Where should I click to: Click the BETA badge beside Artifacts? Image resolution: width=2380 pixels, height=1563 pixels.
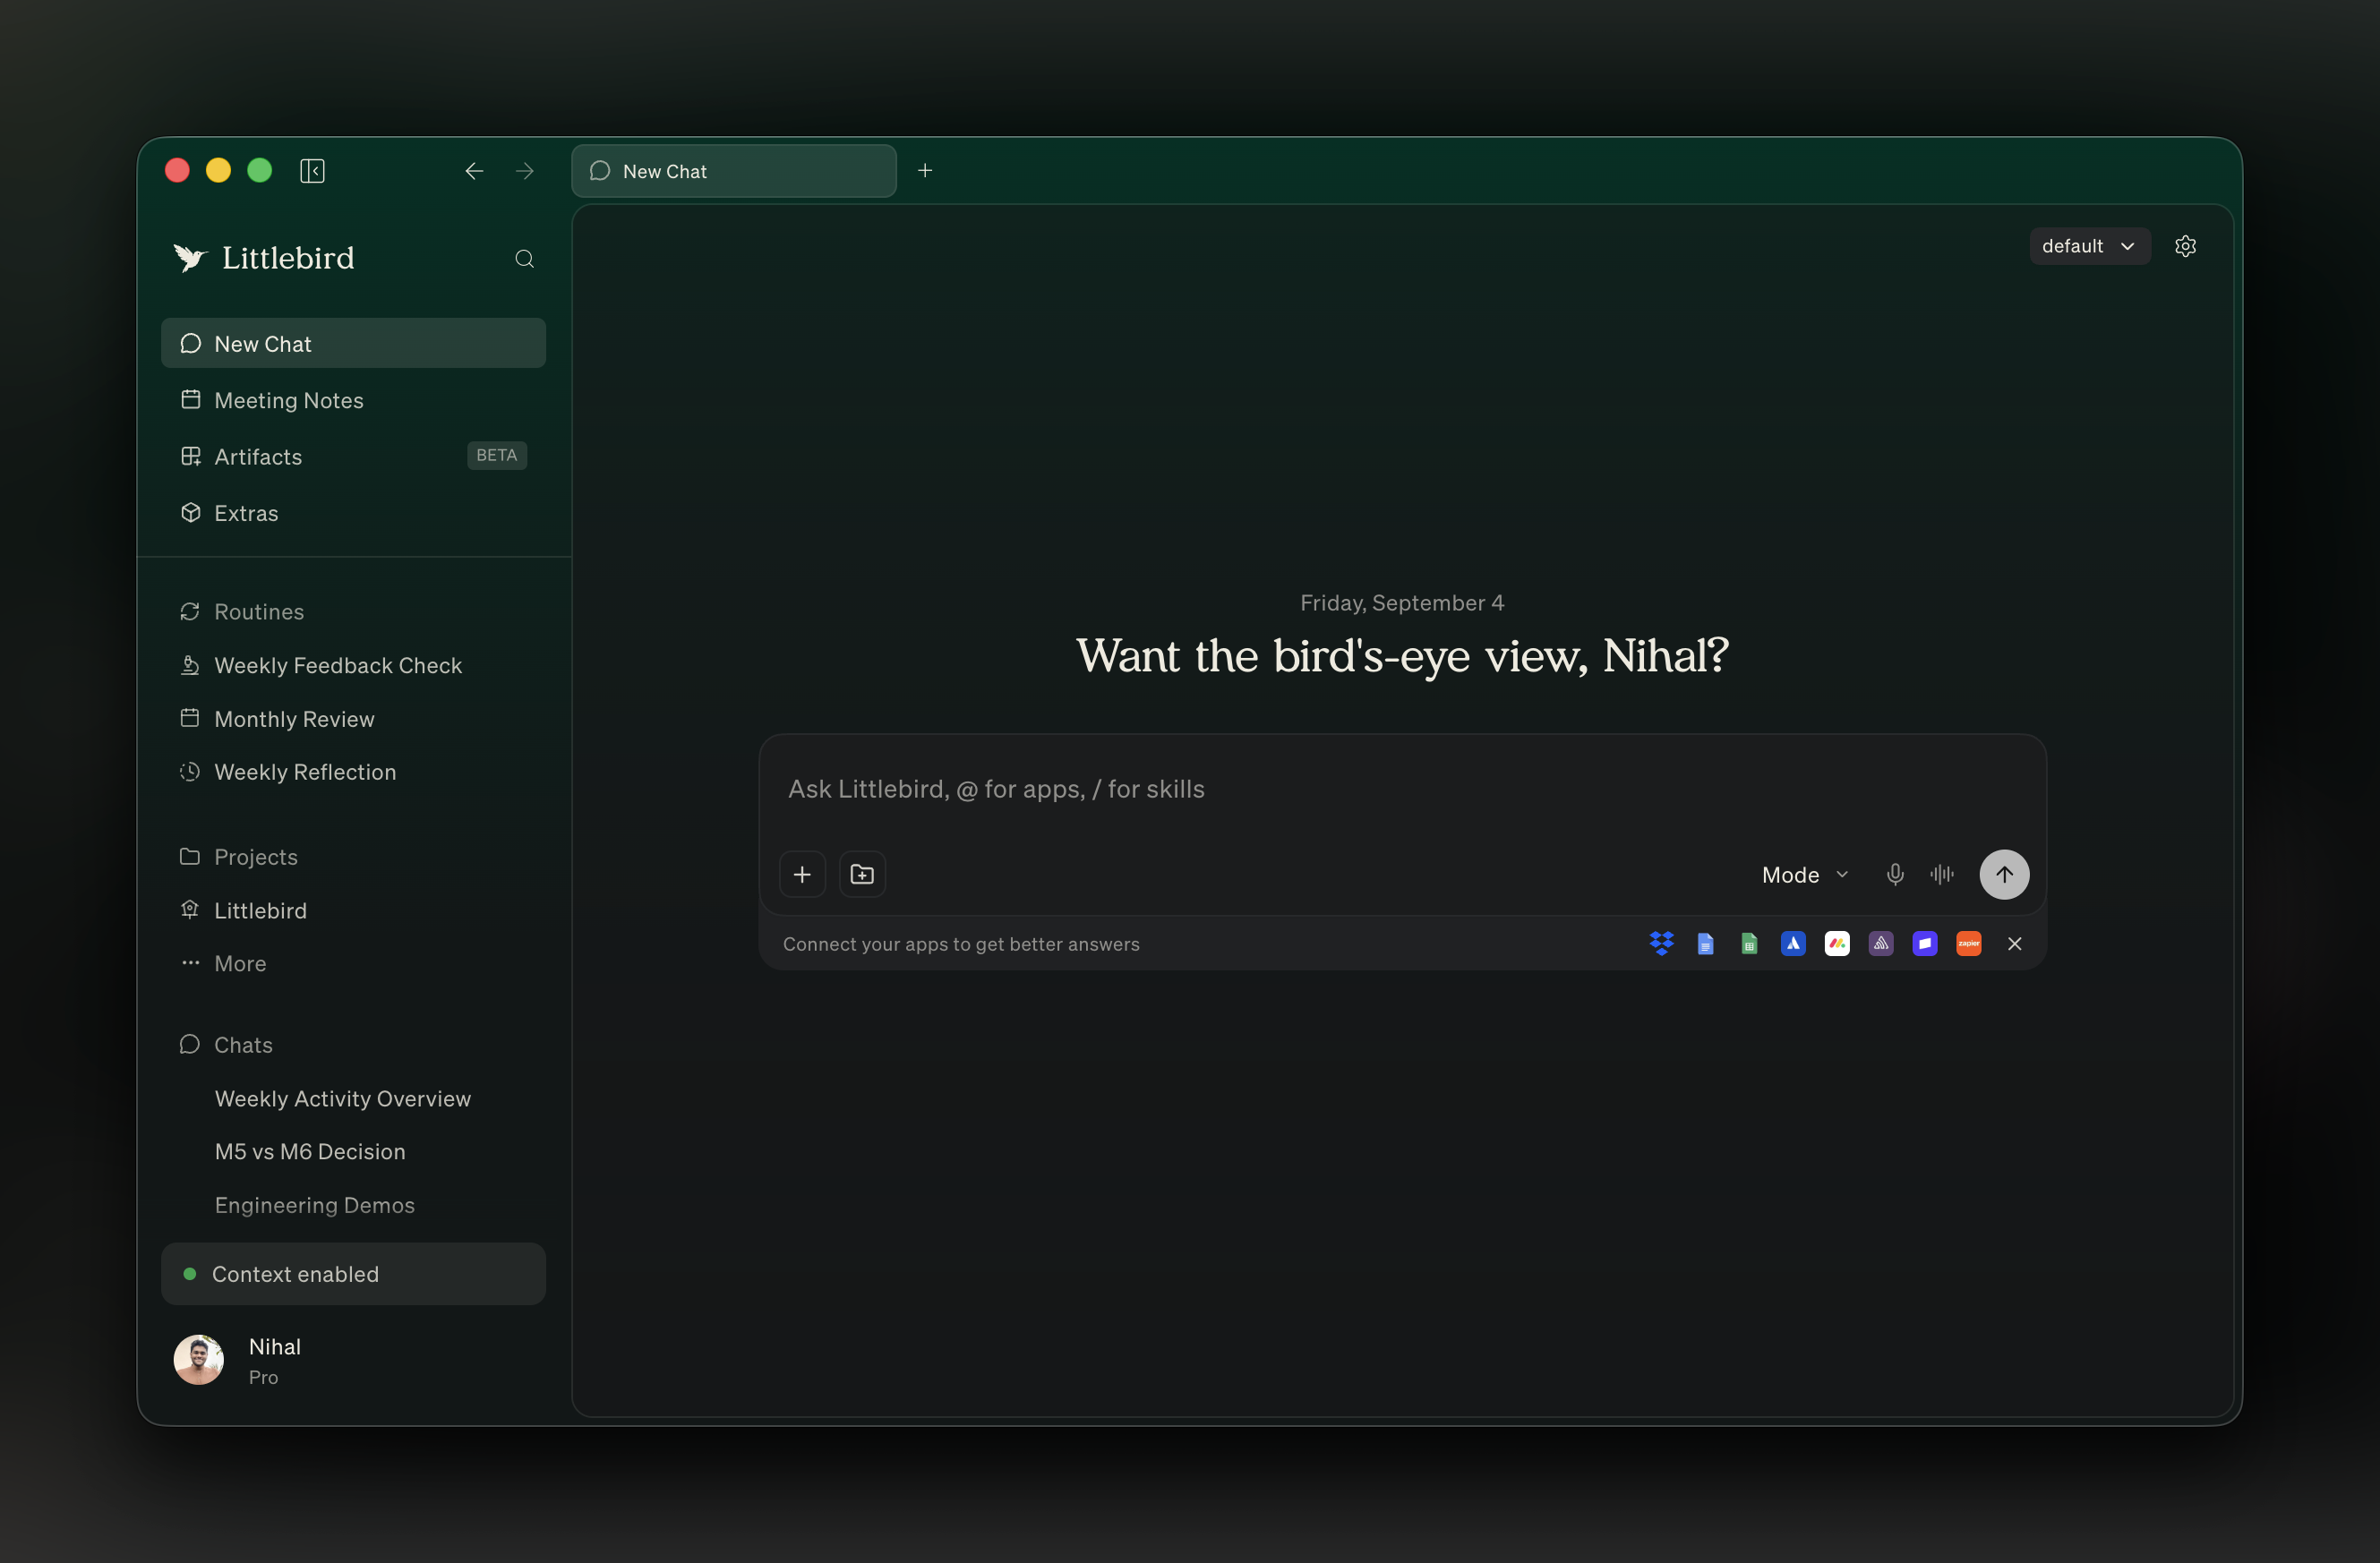point(497,456)
